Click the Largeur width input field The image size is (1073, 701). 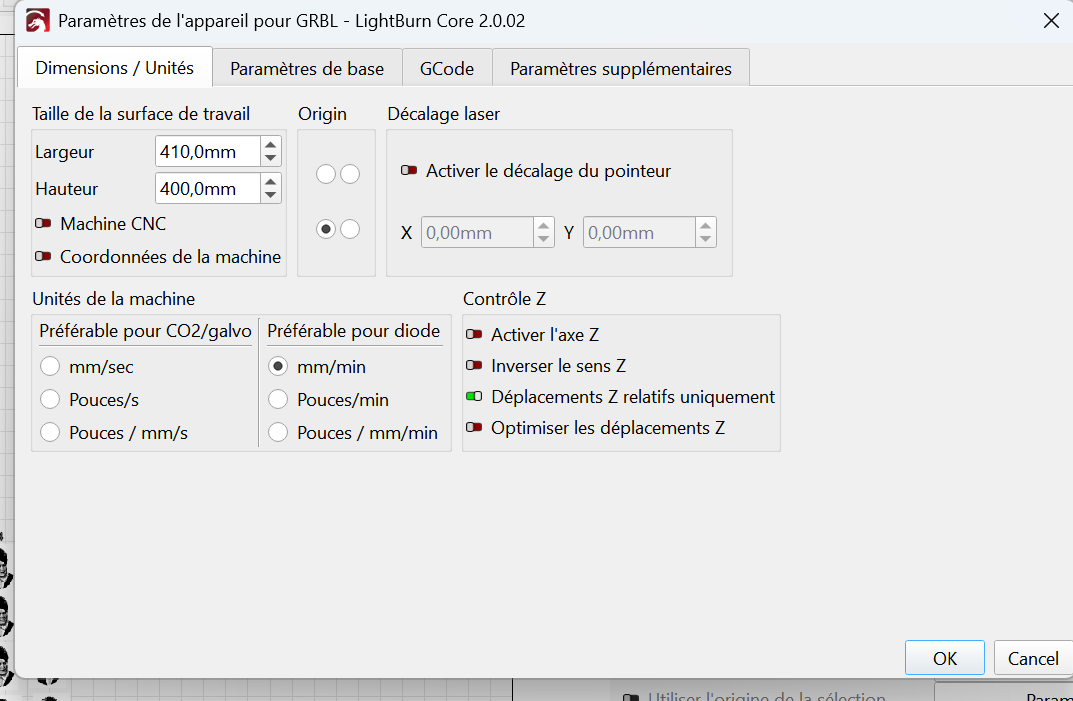pyautogui.click(x=207, y=151)
